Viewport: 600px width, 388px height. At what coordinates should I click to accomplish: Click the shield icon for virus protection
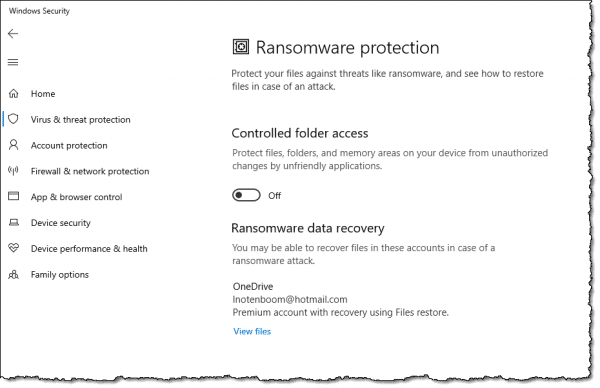pyautogui.click(x=13, y=119)
